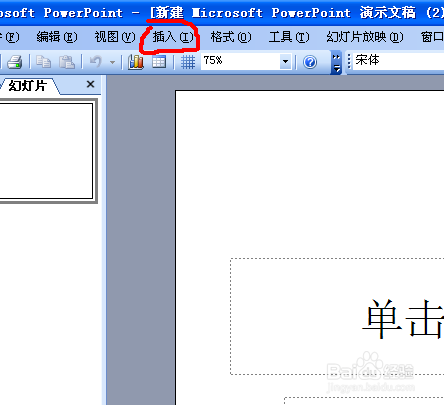The height and width of the screenshot is (405, 444).
Task: Switch to the 幻灯片 tab
Action: pos(27,86)
